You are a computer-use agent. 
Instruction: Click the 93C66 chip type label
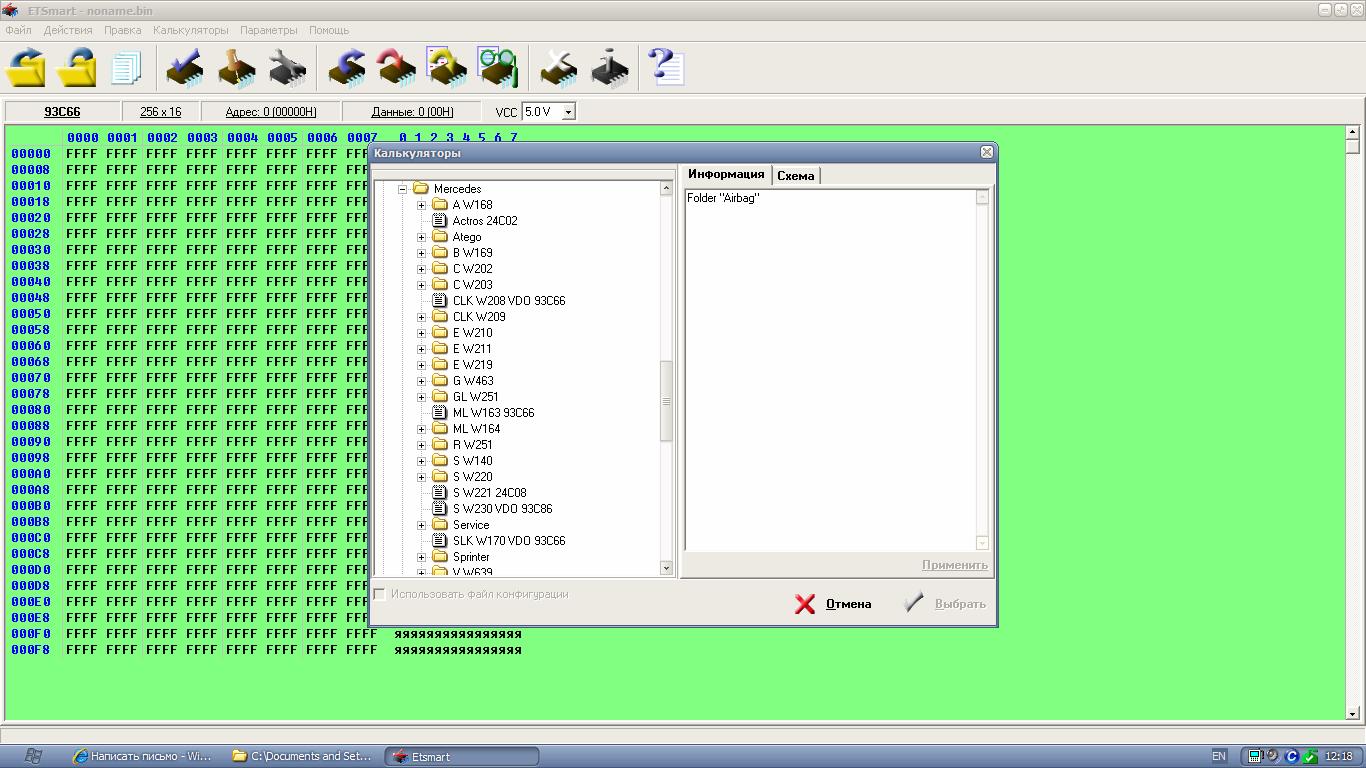click(x=62, y=112)
